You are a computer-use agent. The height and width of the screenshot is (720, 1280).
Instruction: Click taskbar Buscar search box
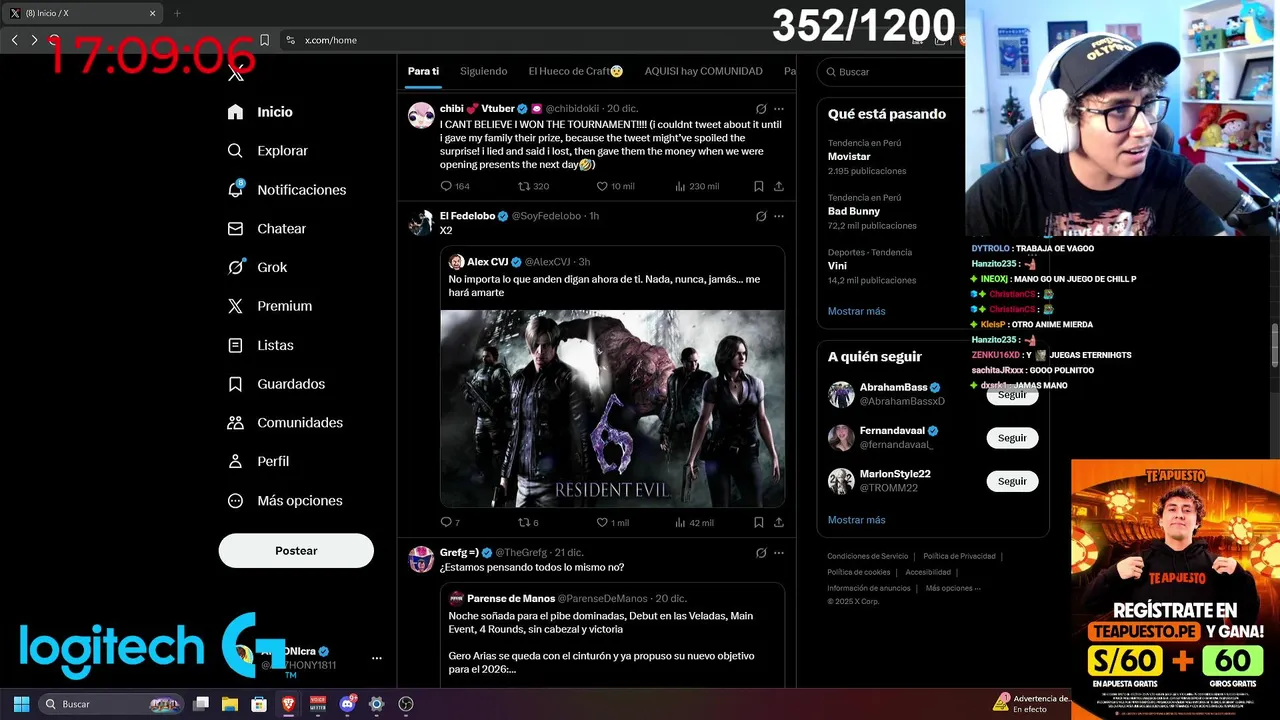pyautogui.click(x=111, y=704)
